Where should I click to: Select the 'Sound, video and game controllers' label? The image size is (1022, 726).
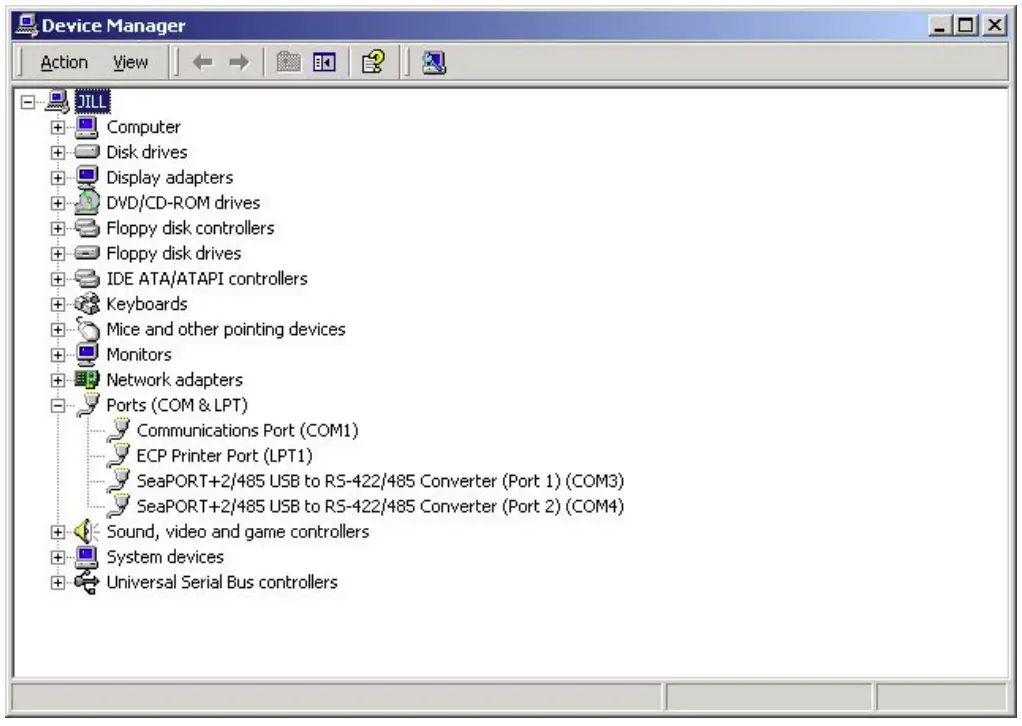point(237,532)
